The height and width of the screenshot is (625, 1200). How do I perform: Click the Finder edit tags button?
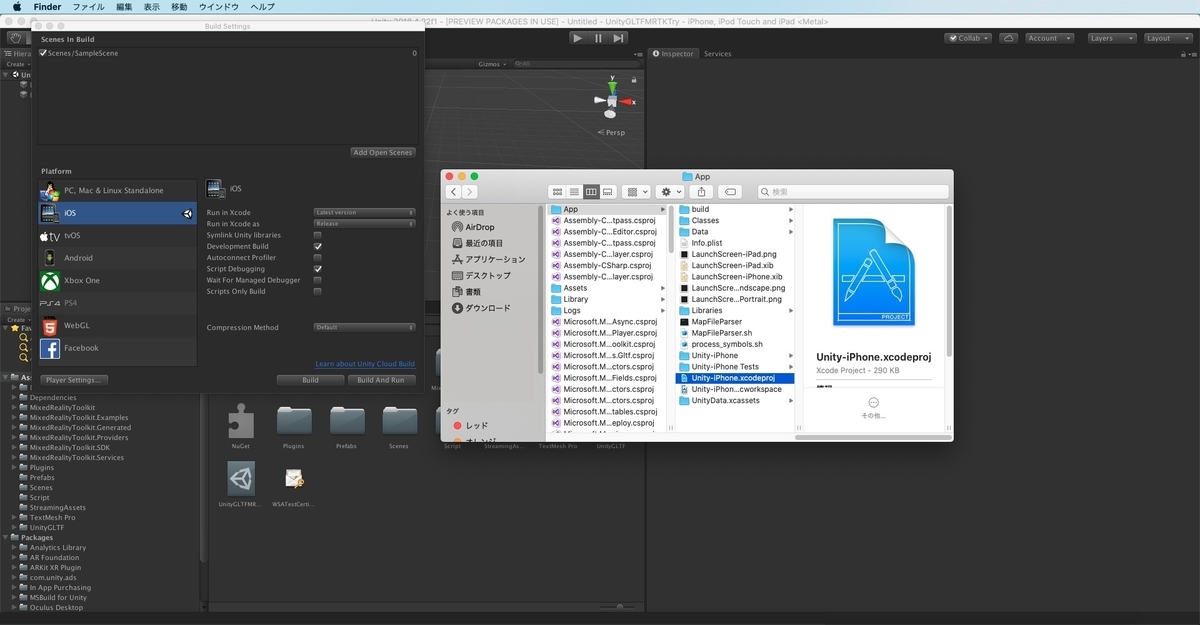click(x=730, y=191)
